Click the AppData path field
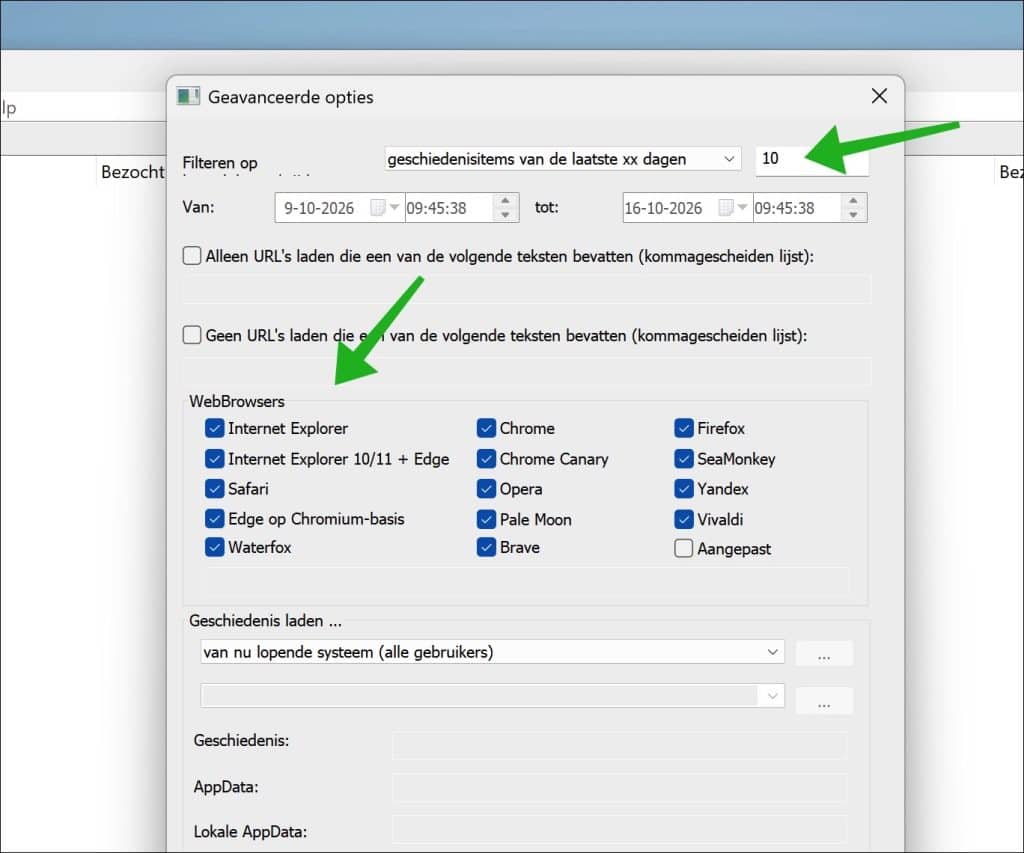 [620, 788]
